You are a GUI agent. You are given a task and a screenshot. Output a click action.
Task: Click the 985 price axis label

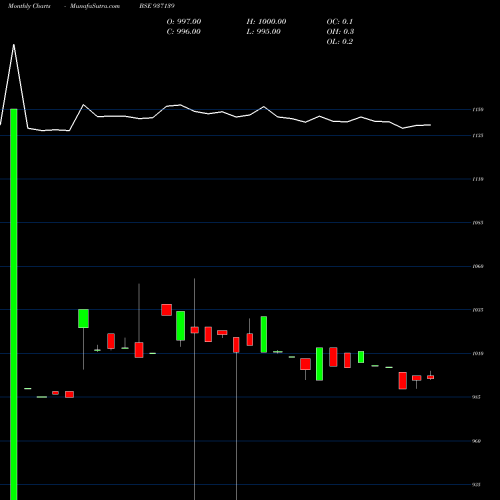477,397
